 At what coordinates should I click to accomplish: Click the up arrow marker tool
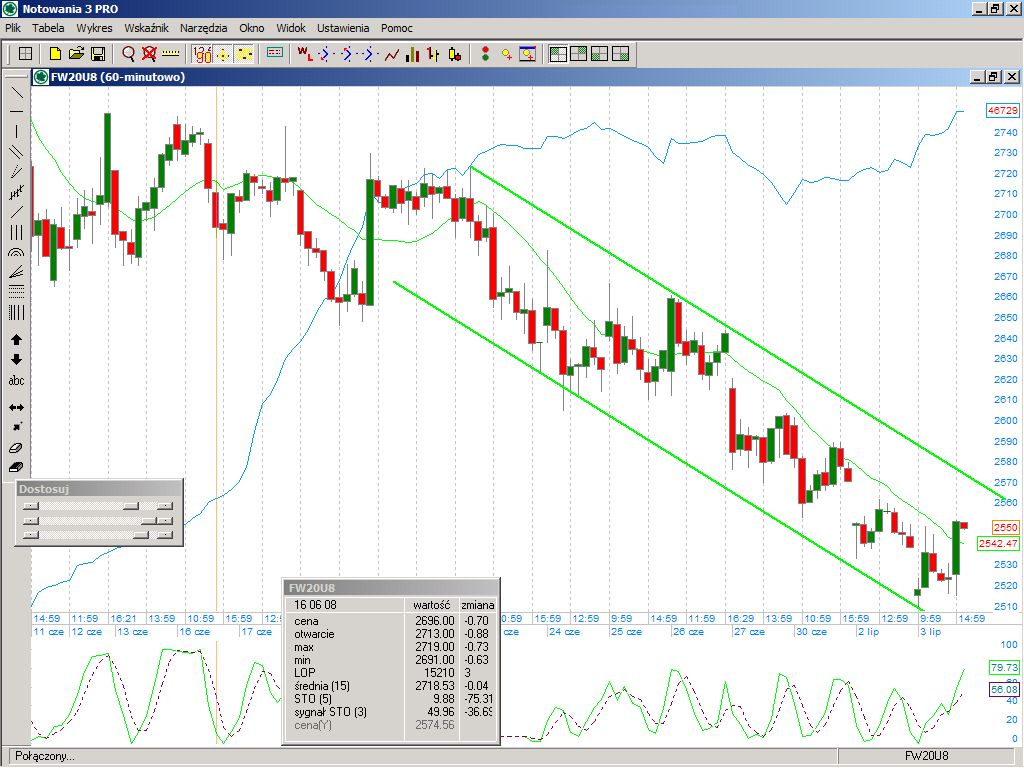(x=16, y=340)
